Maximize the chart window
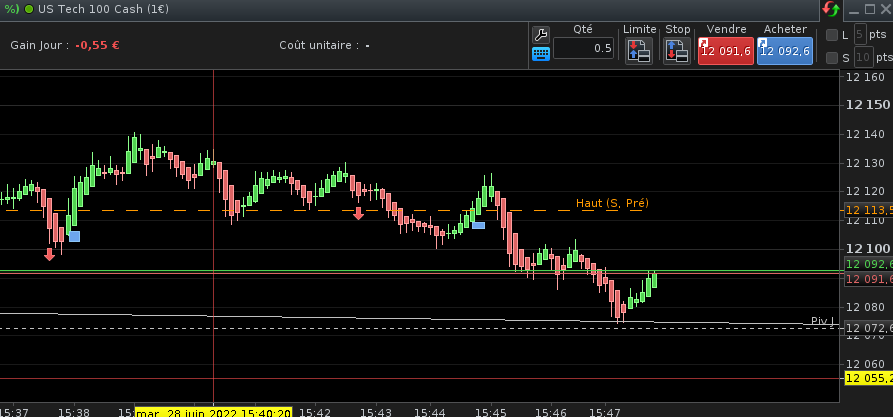Image resolution: width=893 pixels, height=417 pixels. [870, 9]
